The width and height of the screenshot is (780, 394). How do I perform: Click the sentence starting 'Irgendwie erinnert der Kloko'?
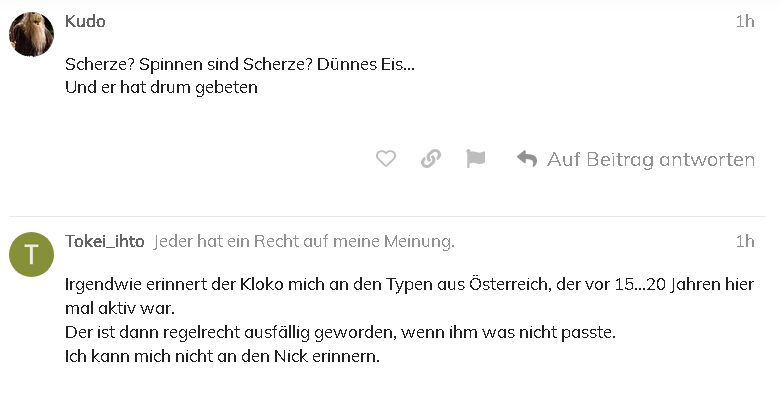coord(409,285)
